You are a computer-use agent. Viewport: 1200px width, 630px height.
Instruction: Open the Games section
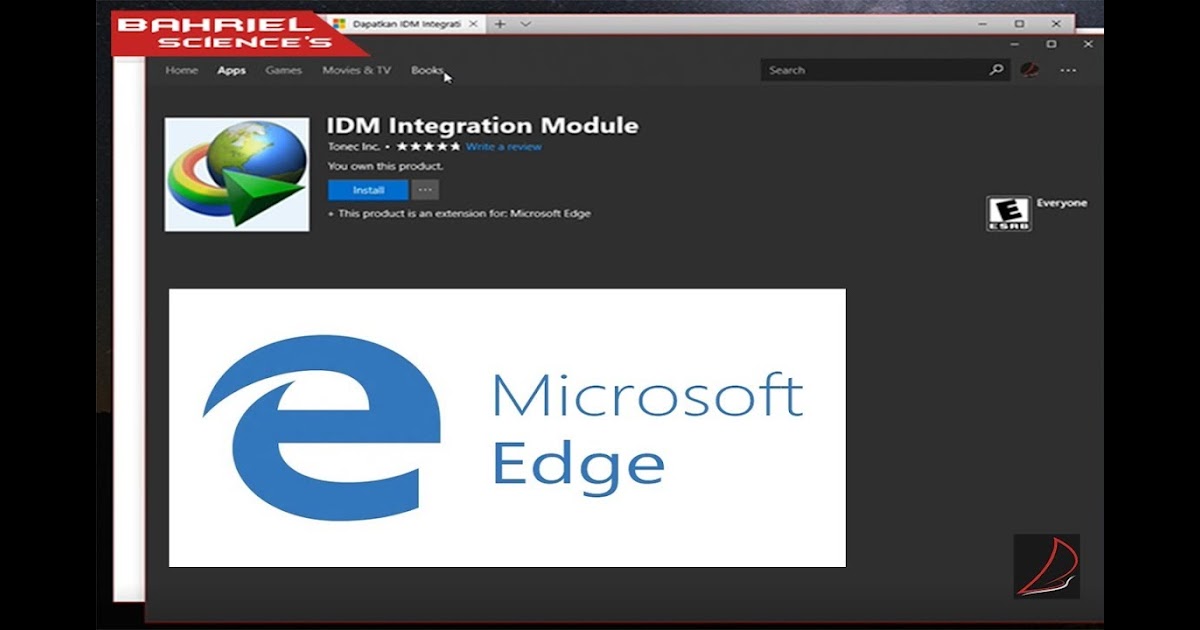[x=283, y=70]
